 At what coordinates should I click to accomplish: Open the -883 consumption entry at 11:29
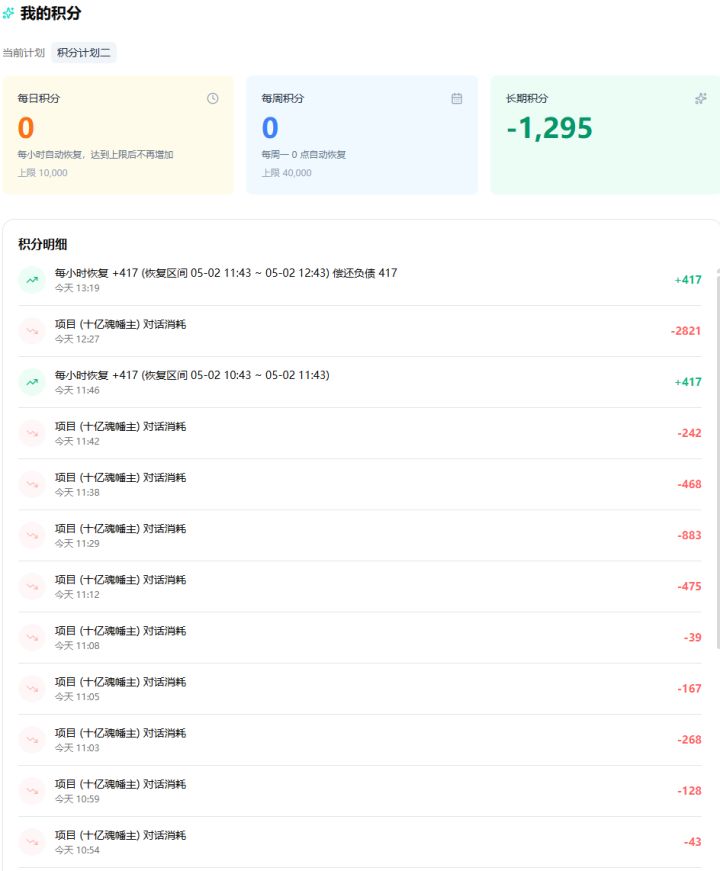(x=360, y=535)
